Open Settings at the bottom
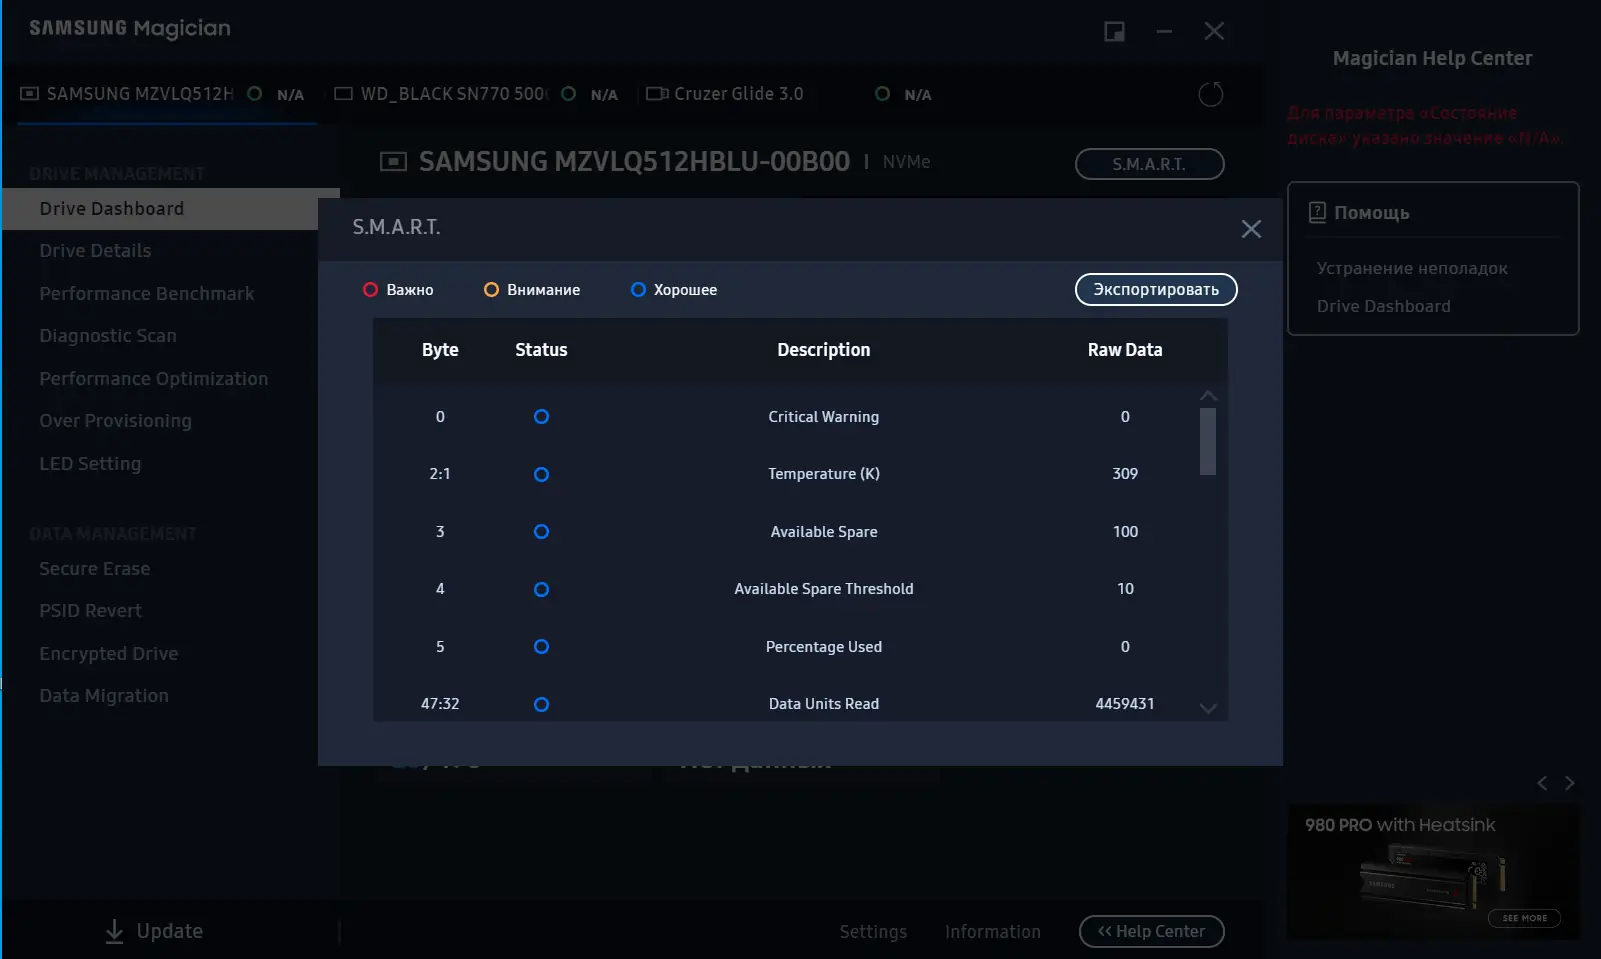1601x959 pixels. [x=873, y=932]
